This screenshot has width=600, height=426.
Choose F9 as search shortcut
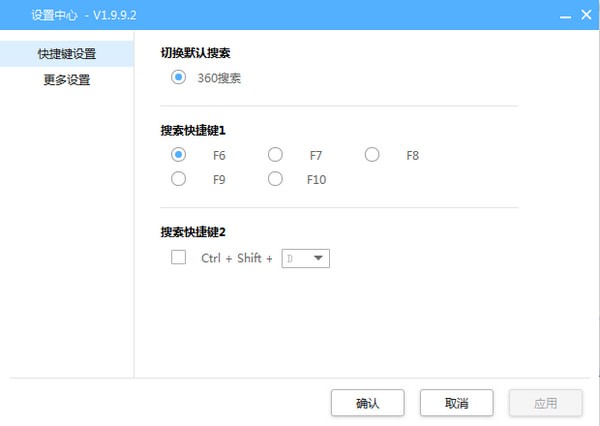tap(178, 179)
